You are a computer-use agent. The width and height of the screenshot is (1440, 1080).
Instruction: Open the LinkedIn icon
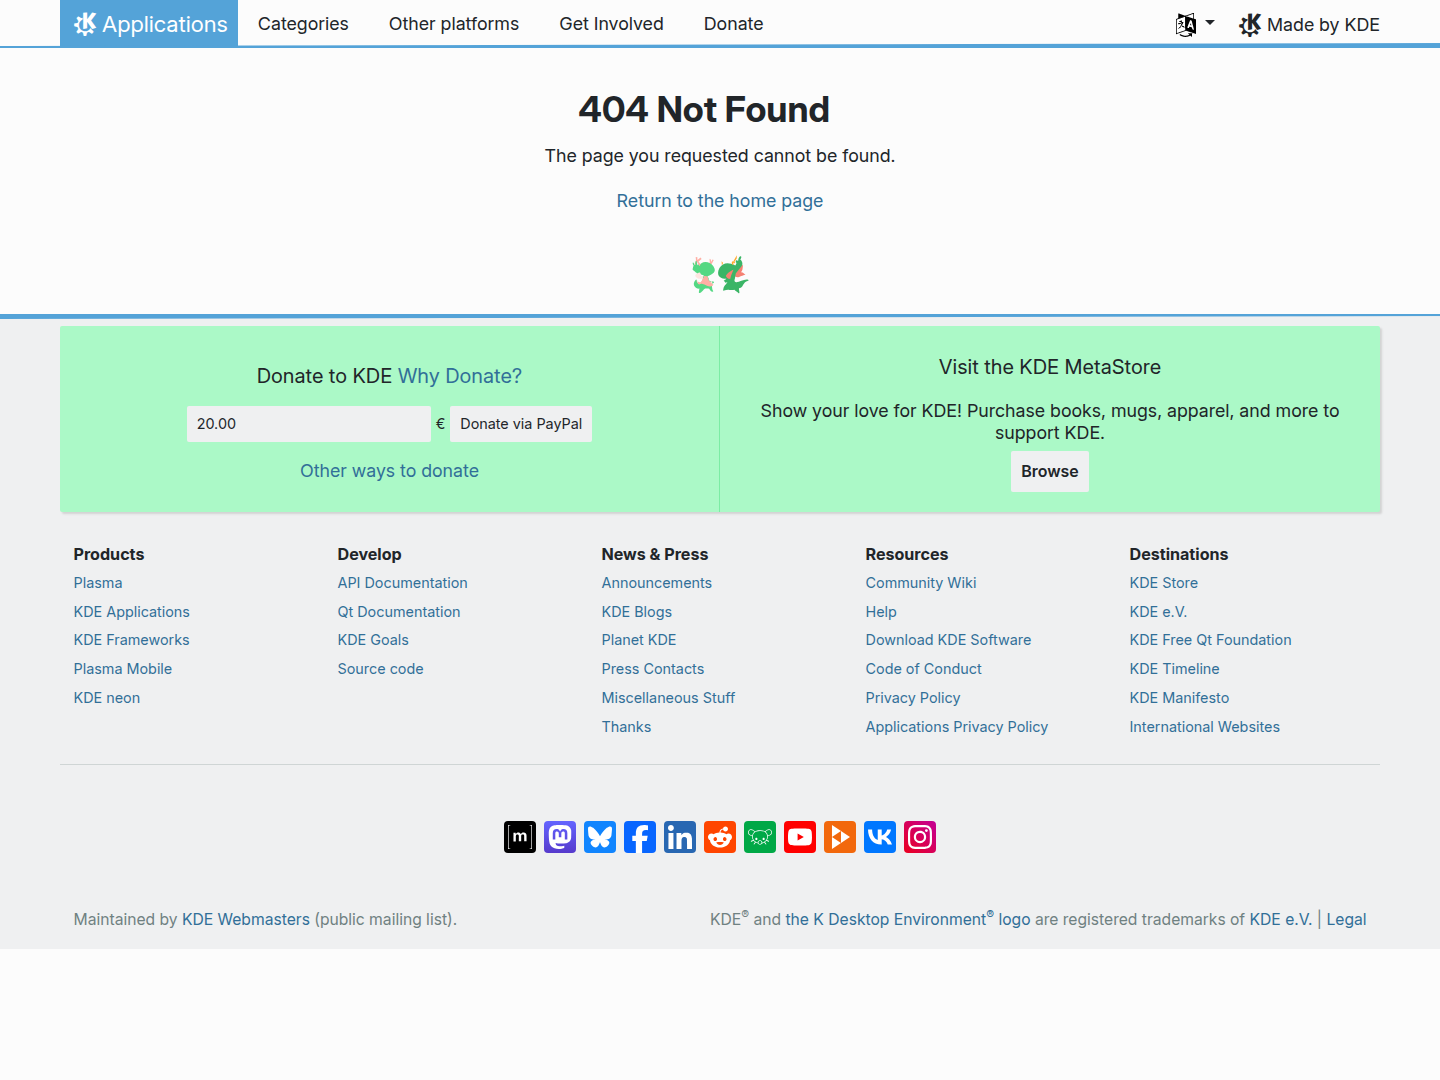tap(680, 837)
